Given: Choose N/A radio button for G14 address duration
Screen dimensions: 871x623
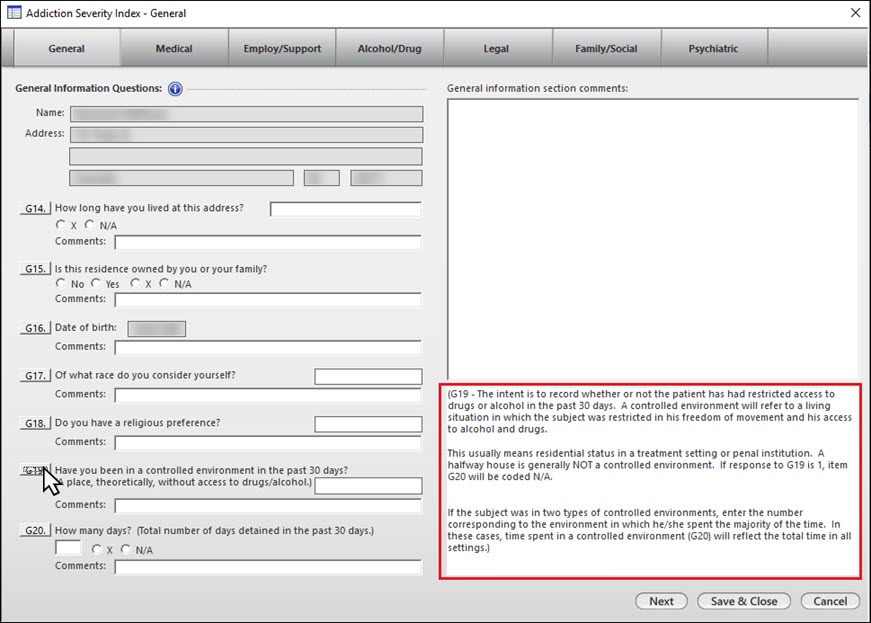Looking at the screenshot, I should coord(90,226).
